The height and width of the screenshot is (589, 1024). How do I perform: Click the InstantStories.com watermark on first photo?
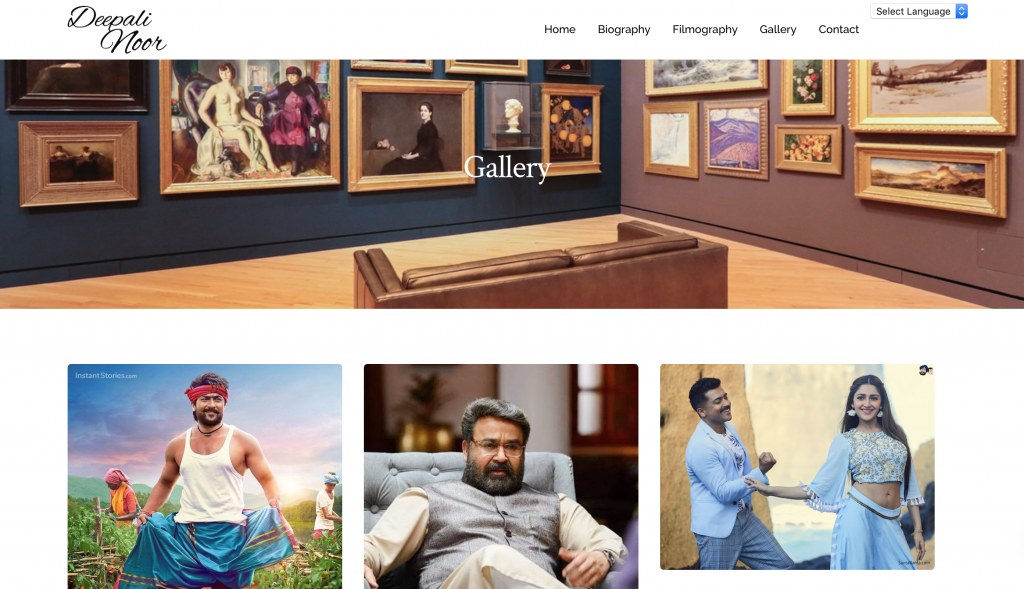106,375
